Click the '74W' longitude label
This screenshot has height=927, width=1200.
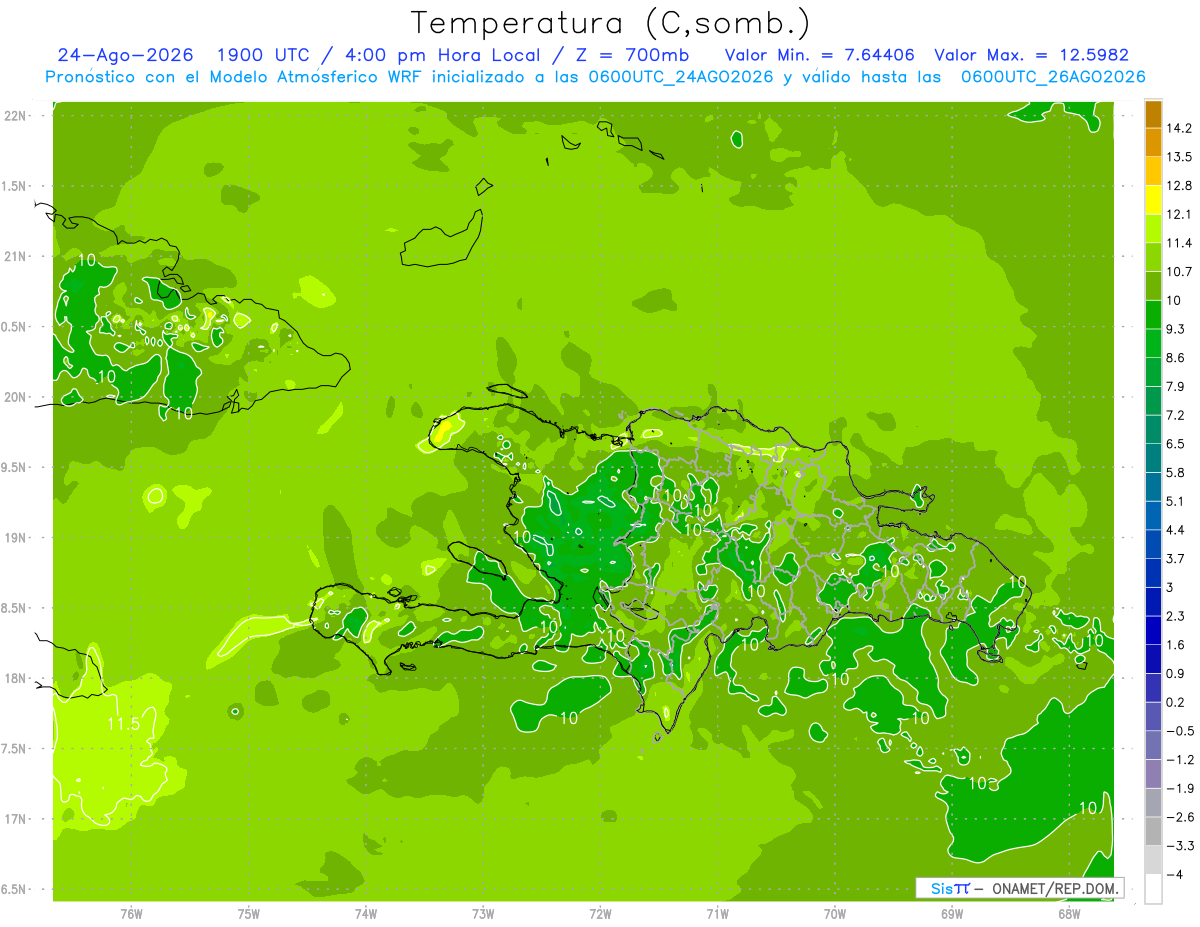(x=366, y=913)
